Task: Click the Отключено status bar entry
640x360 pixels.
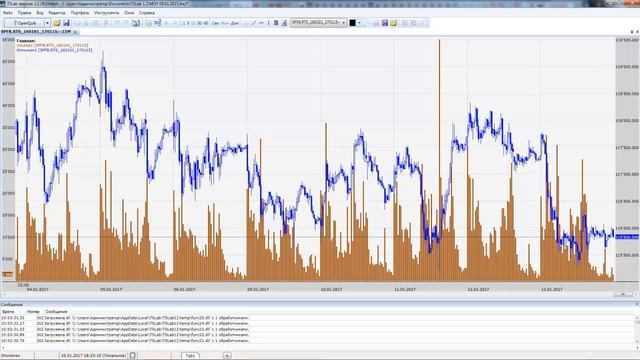Action: pos(10,356)
